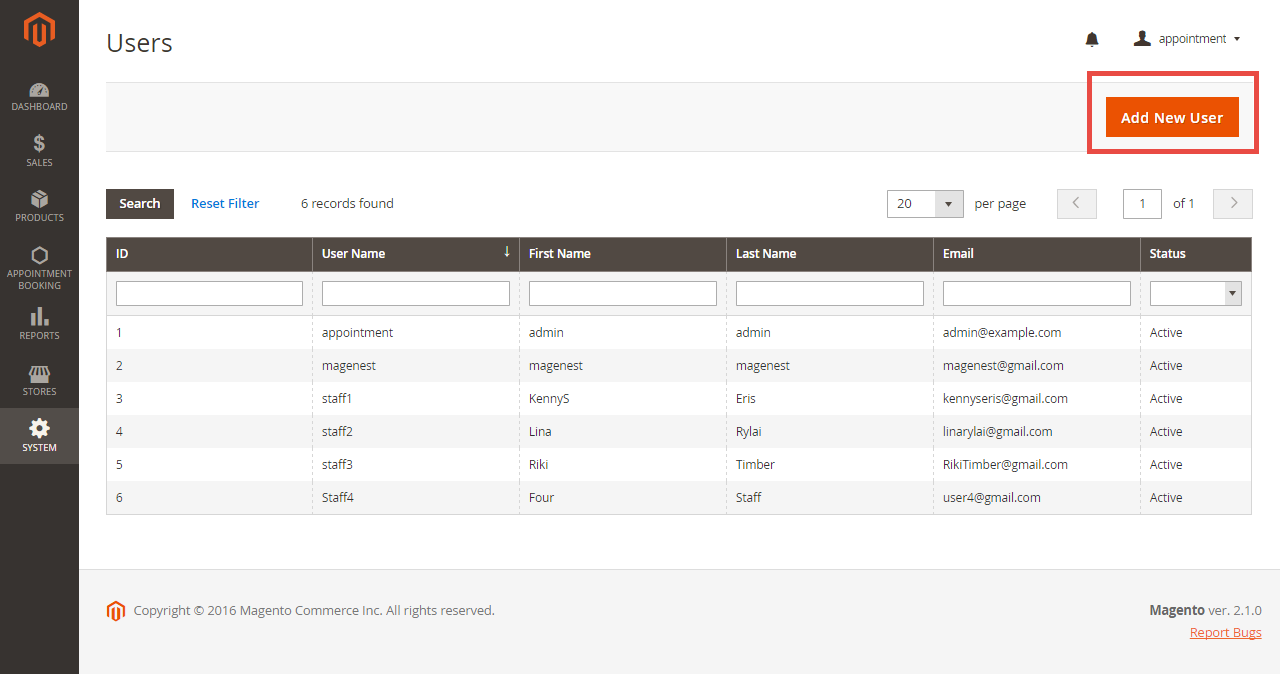Screen dimensions: 1280x674
Task: Click the Reset Filter link
Action: [x=225, y=204]
